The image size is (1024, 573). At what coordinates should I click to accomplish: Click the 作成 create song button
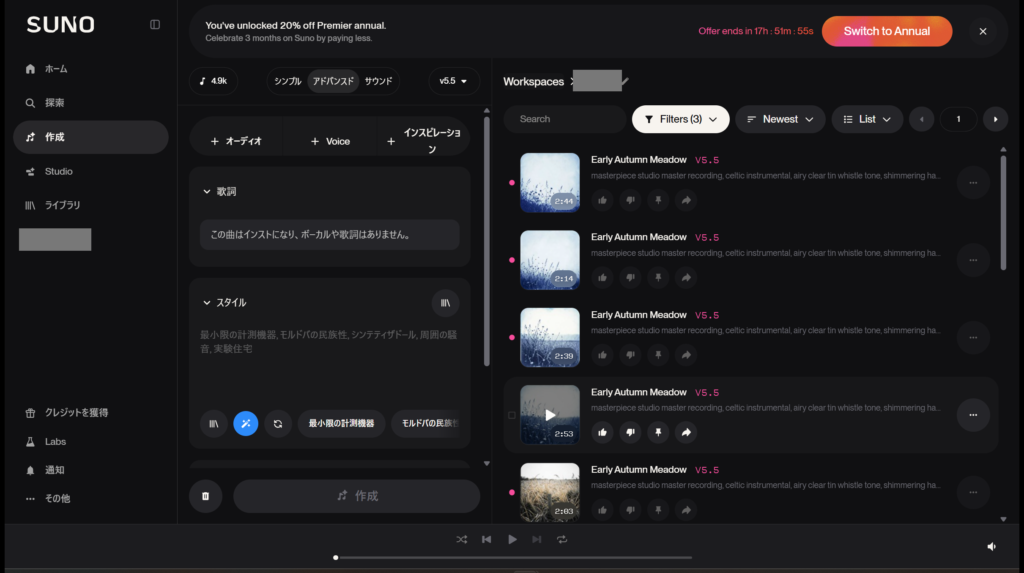pos(357,497)
